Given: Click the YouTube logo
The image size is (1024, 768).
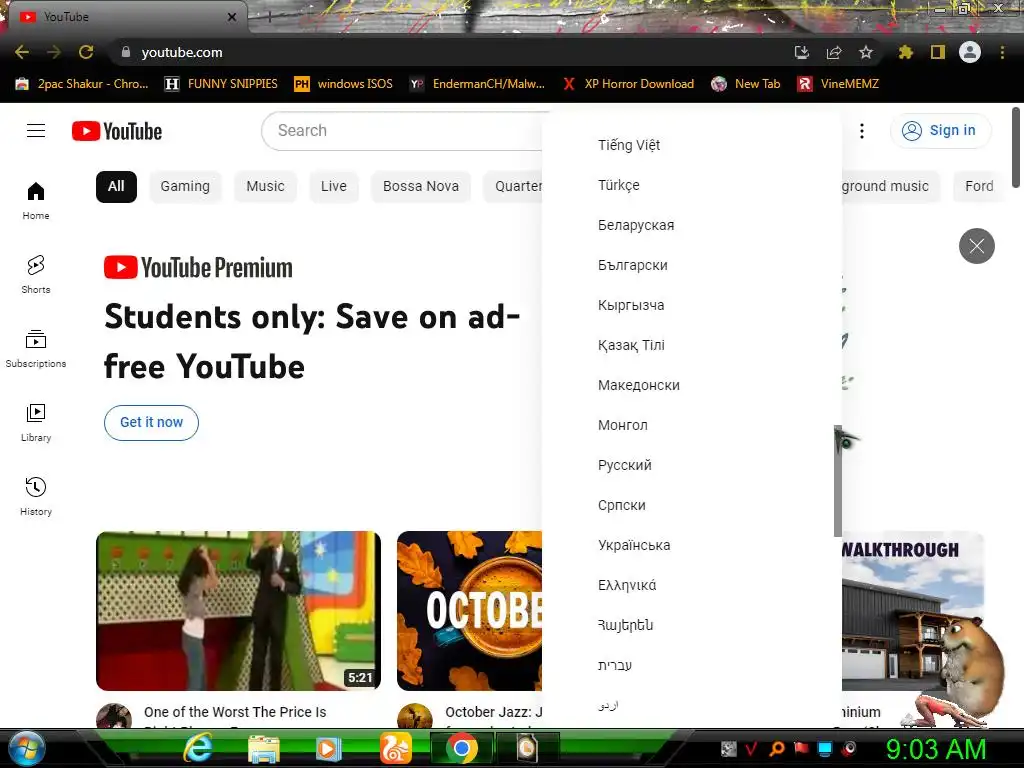Looking at the screenshot, I should click(117, 131).
